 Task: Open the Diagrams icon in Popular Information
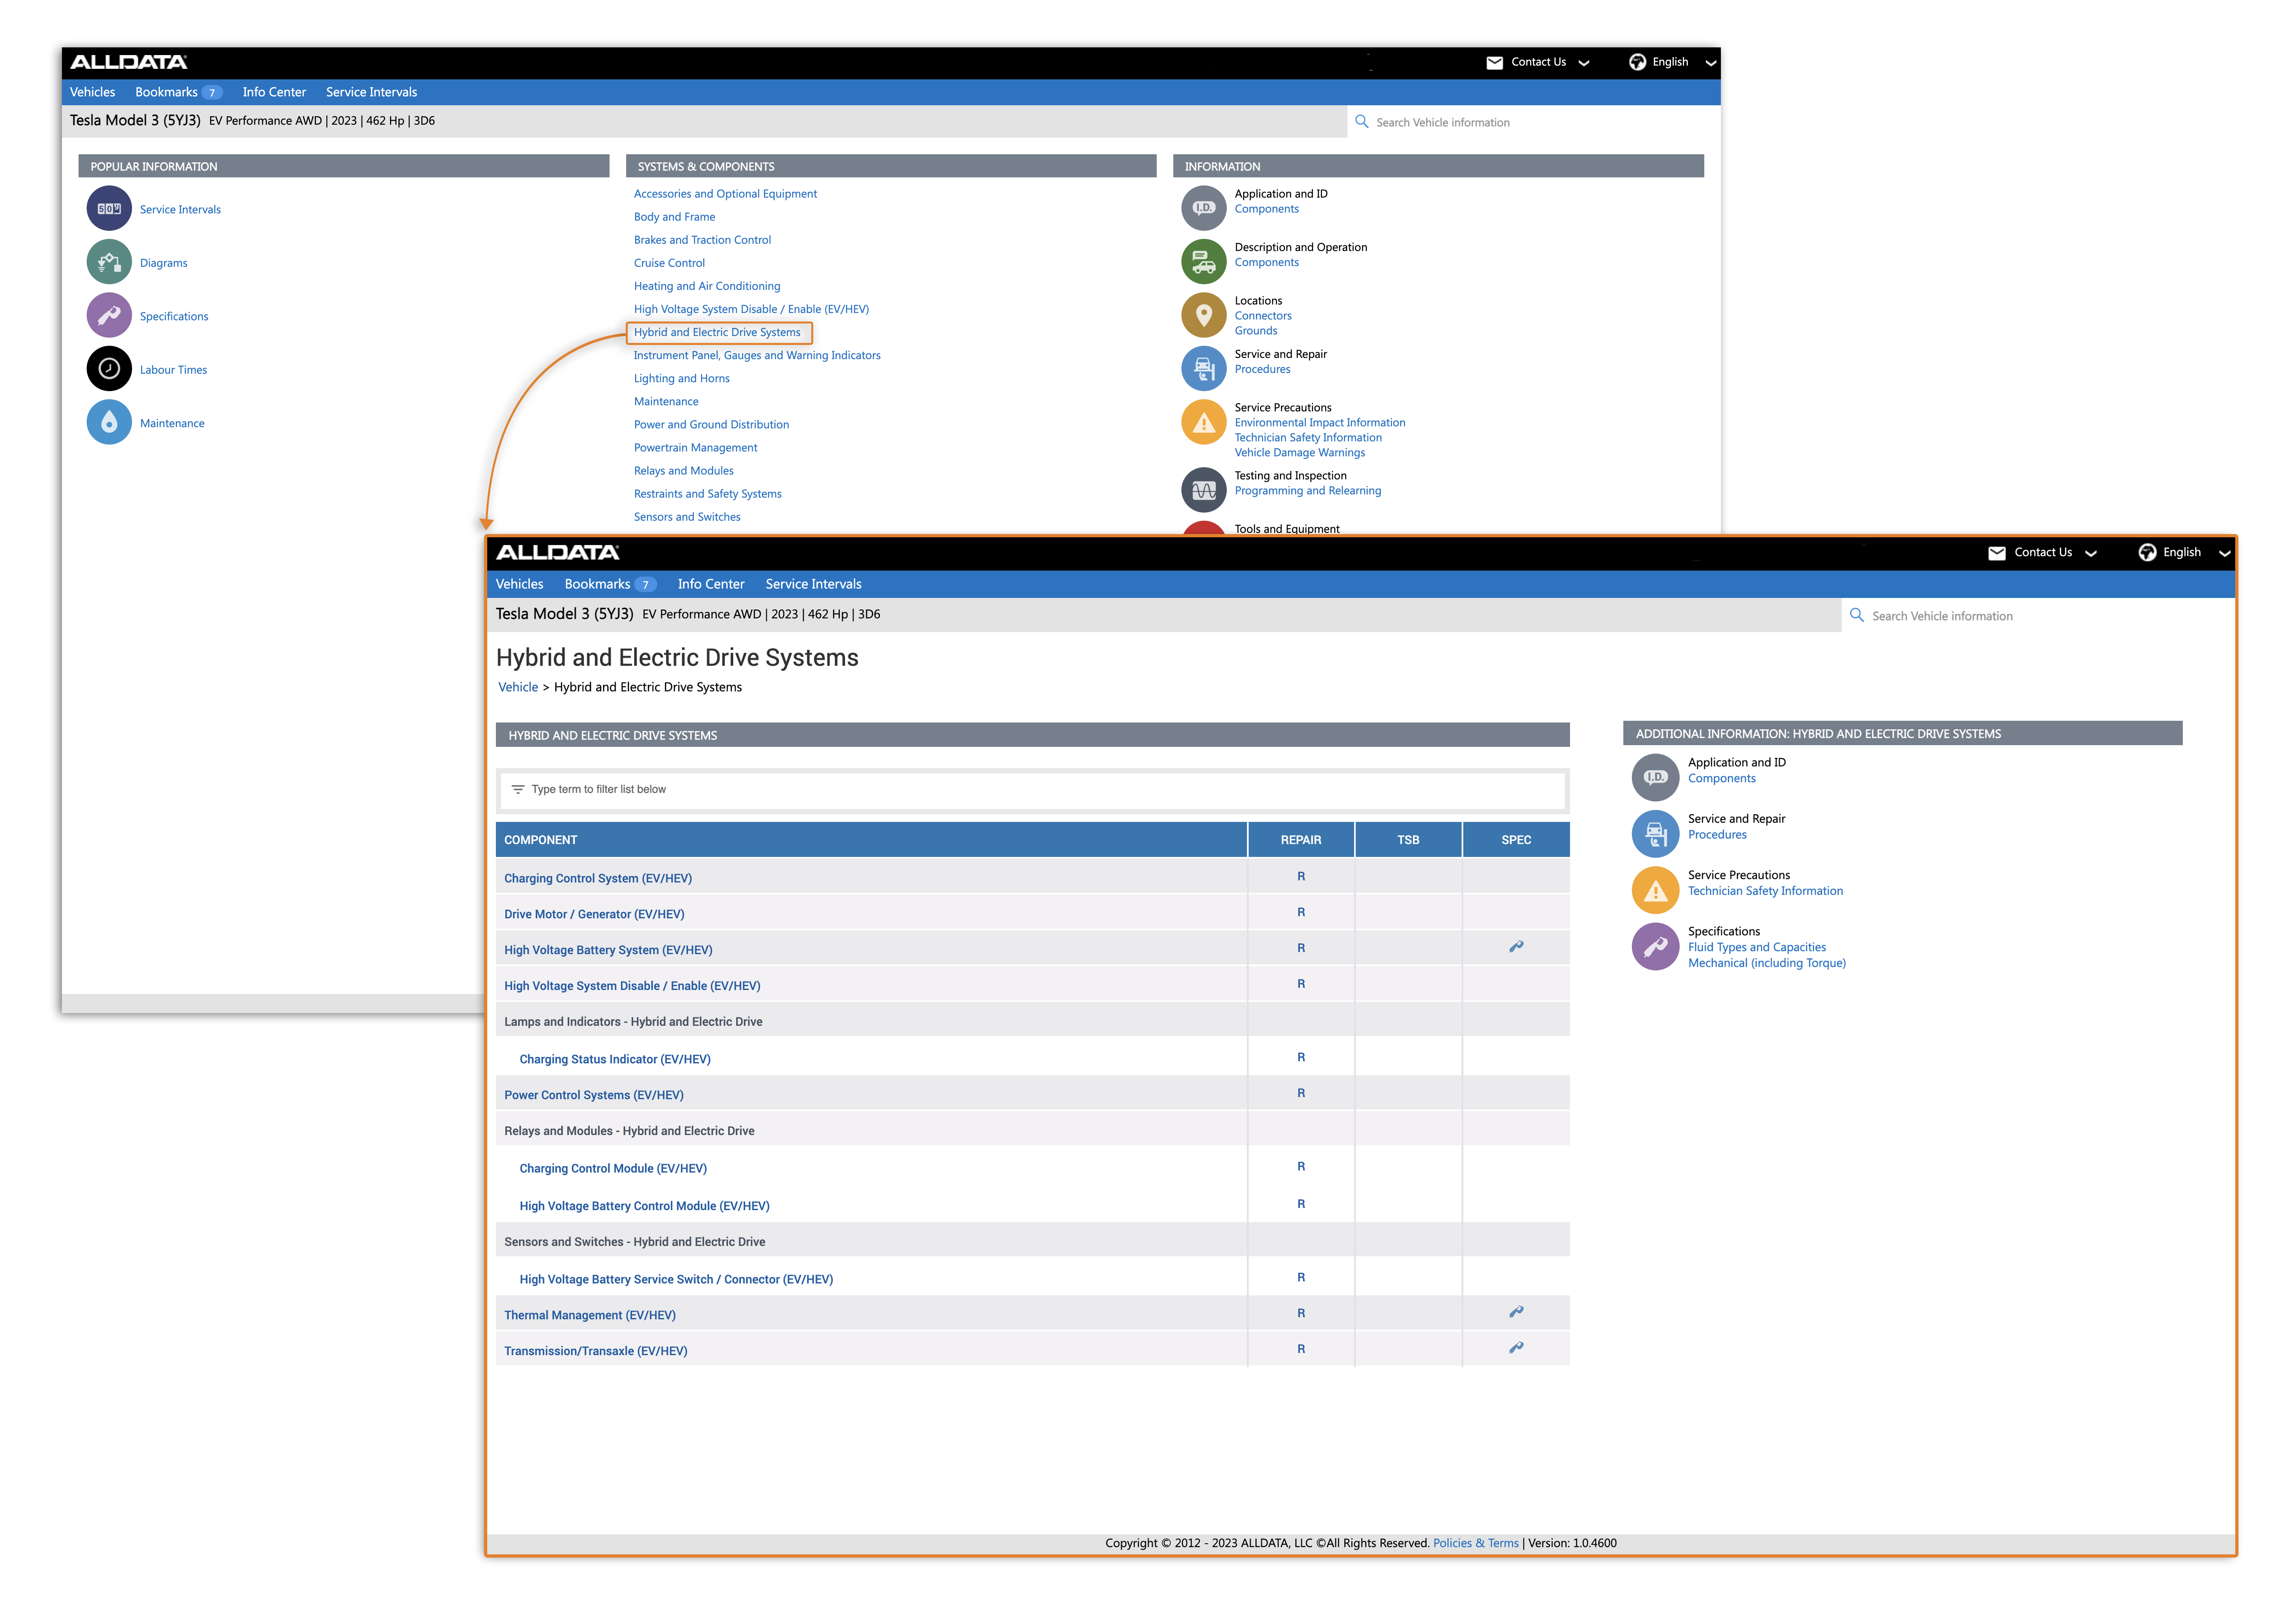109,262
